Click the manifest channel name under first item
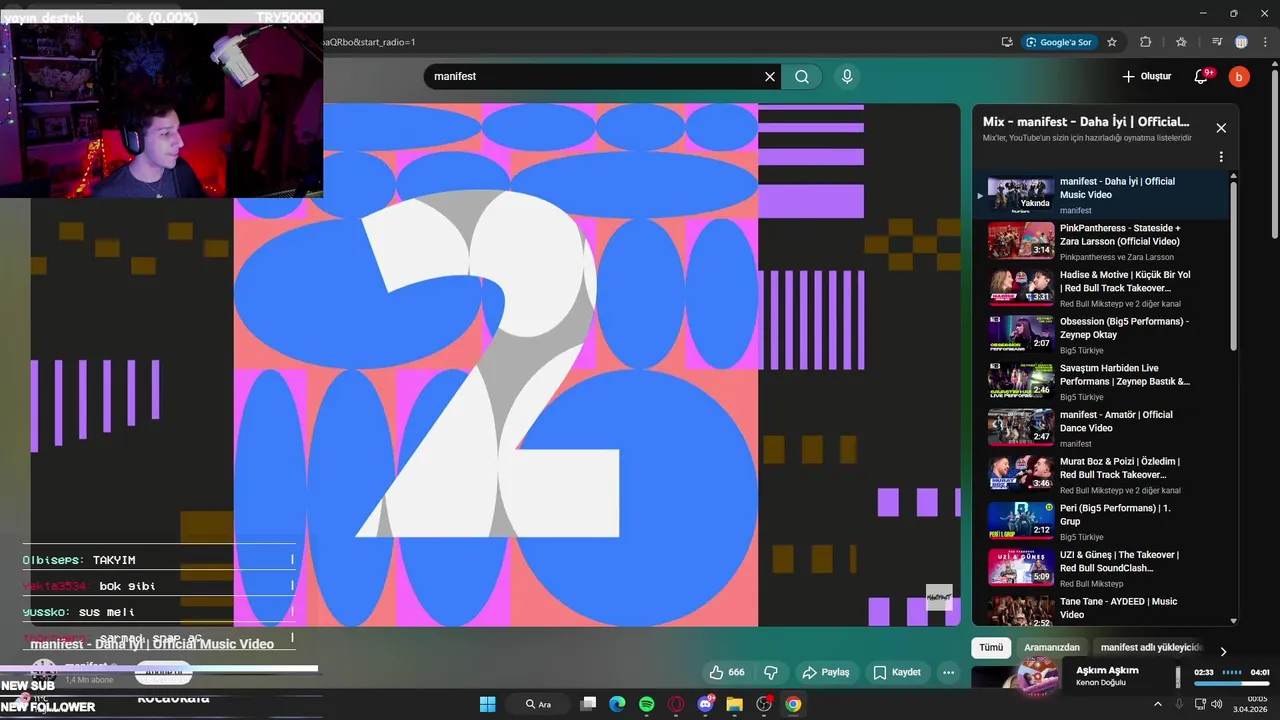The height and width of the screenshot is (720, 1280). (1076, 211)
